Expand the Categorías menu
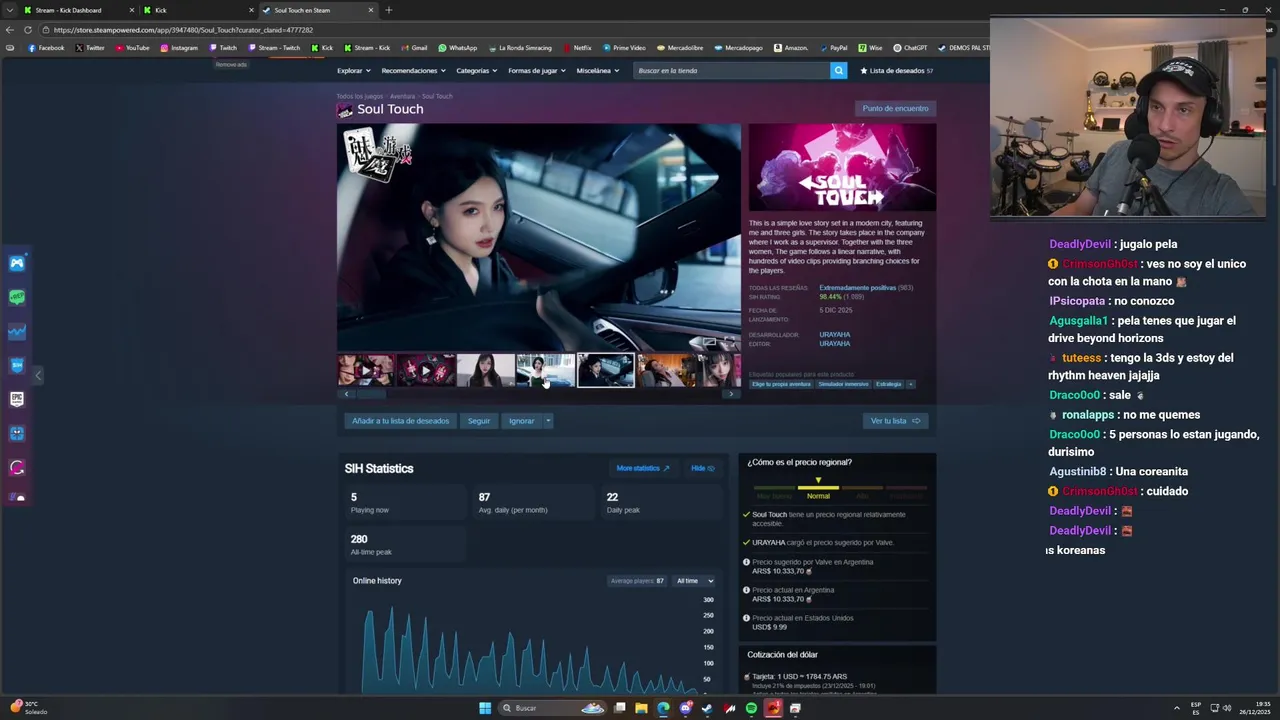The image size is (1280, 720). (477, 71)
